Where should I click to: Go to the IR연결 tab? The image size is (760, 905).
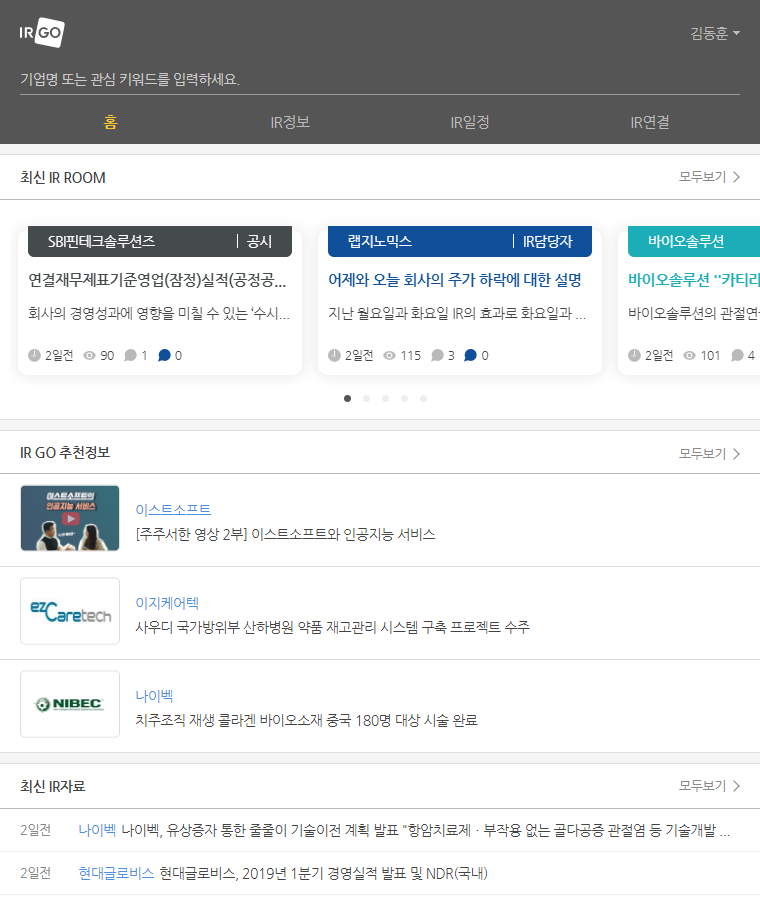coord(650,122)
